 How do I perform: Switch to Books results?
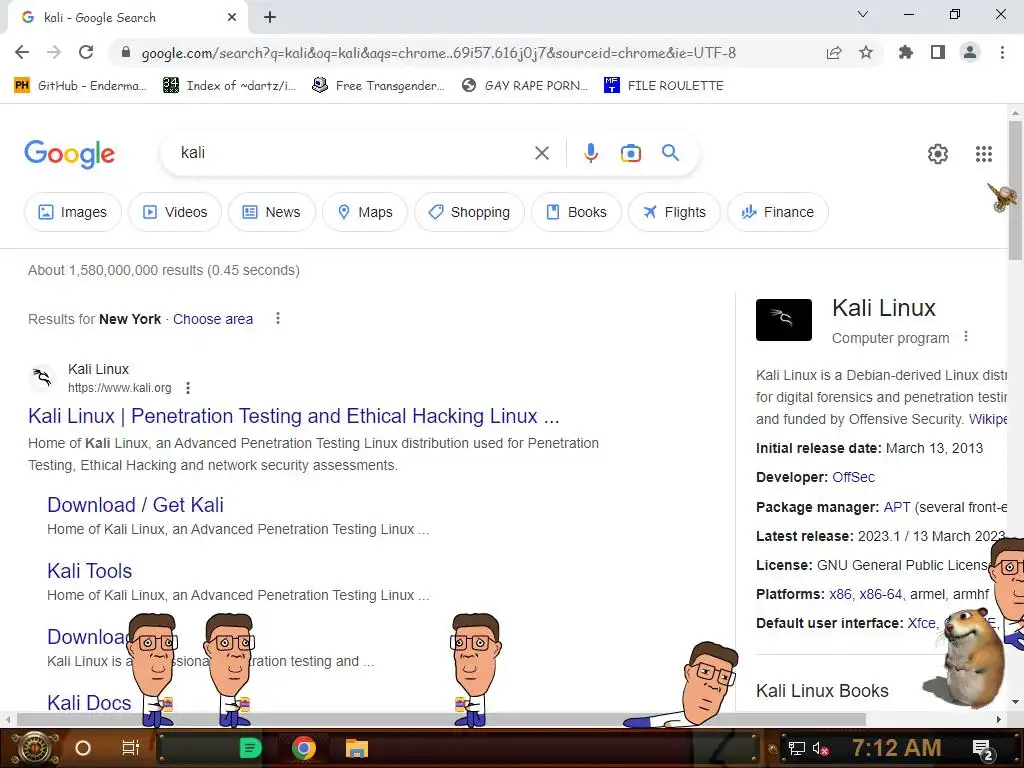pos(576,212)
